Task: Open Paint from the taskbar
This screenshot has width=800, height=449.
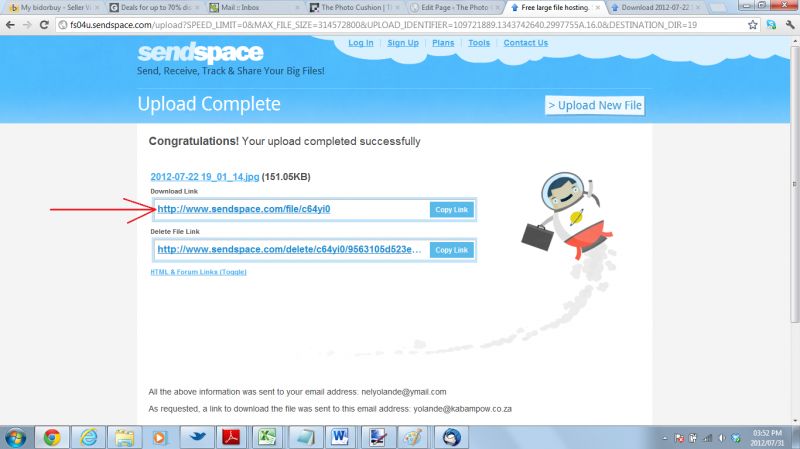Action: [x=413, y=437]
